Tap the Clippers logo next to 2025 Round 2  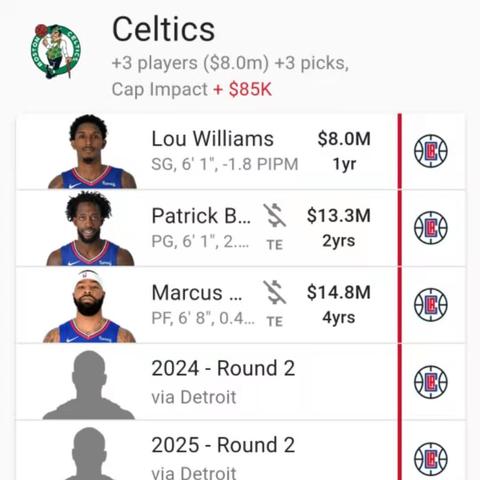pos(431,459)
